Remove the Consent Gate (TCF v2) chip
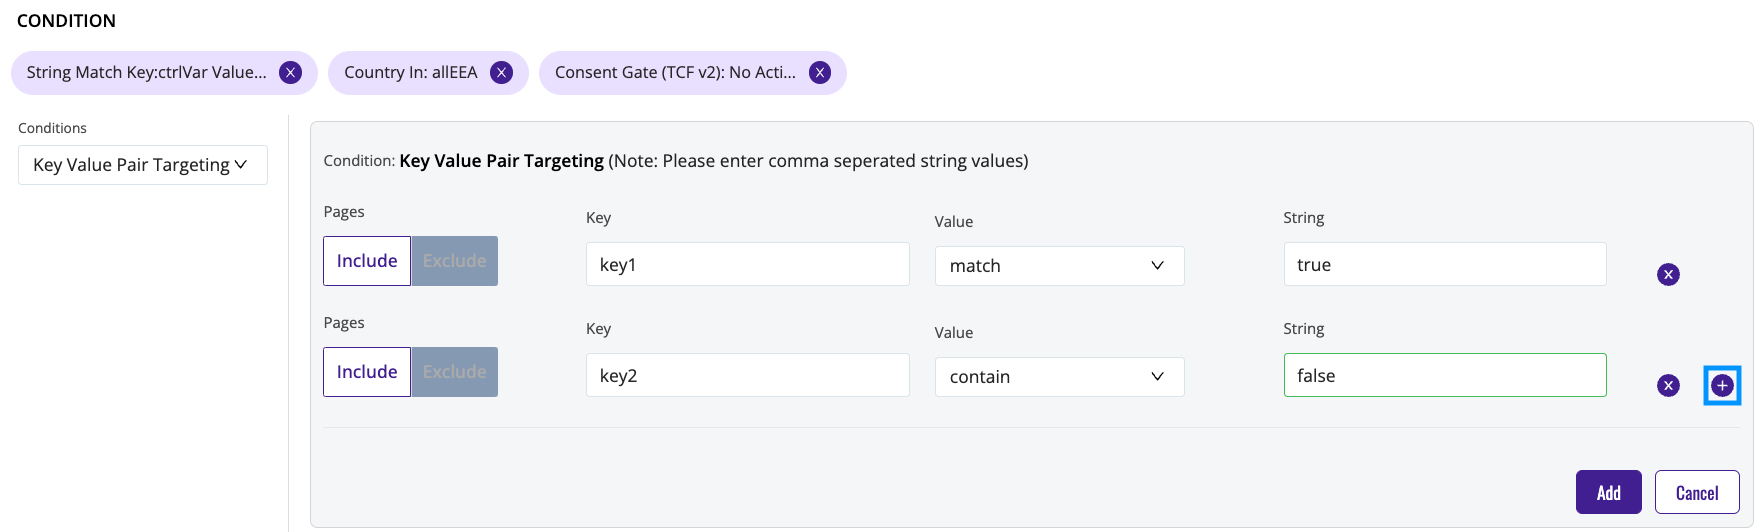Image resolution: width=1761 pixels, height=532 pixels. (820, 72)
